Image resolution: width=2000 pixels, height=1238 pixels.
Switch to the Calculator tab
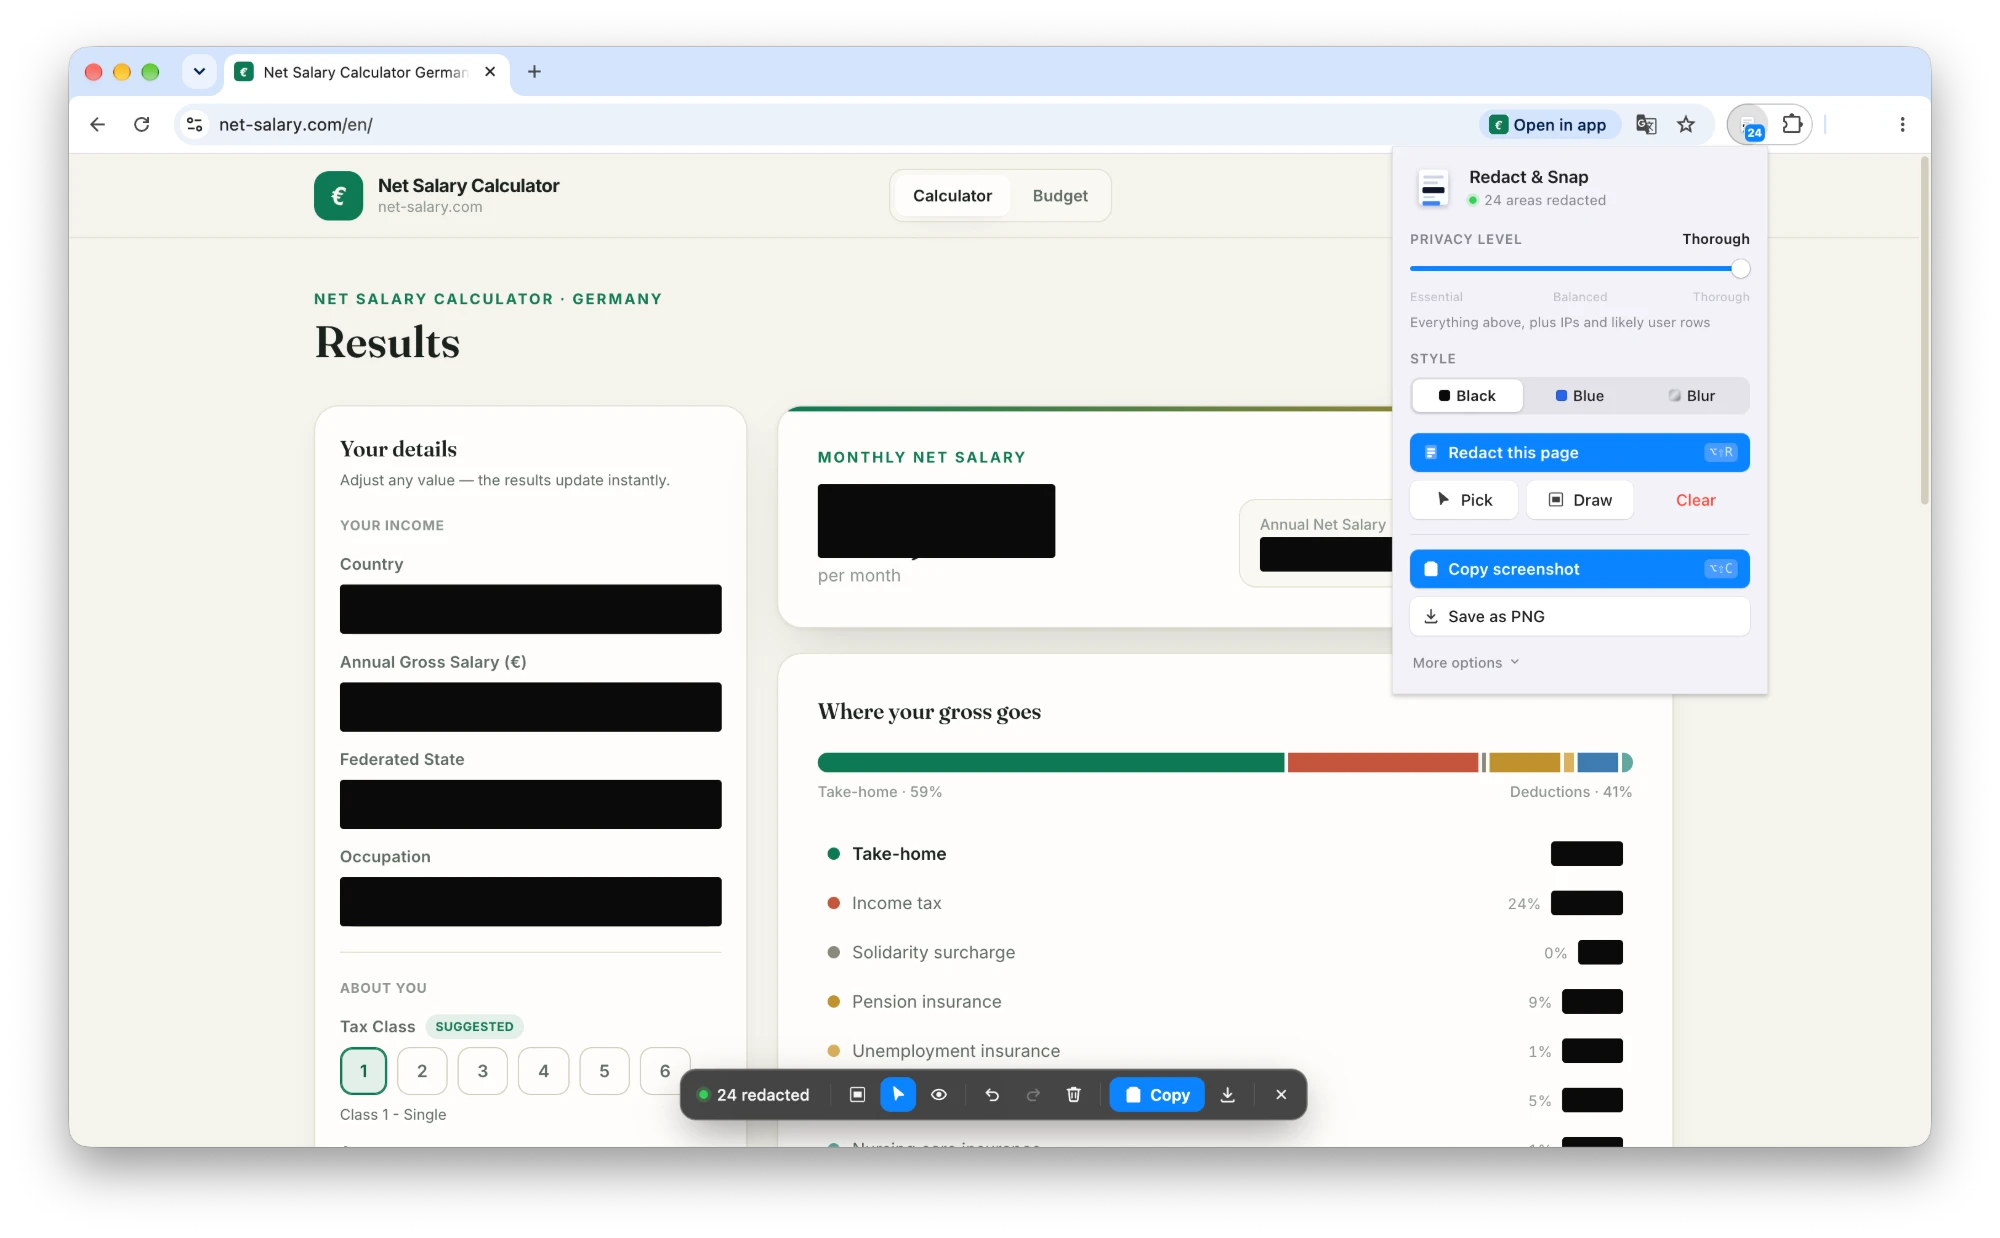pyautogui.click(x=952, y=196)
